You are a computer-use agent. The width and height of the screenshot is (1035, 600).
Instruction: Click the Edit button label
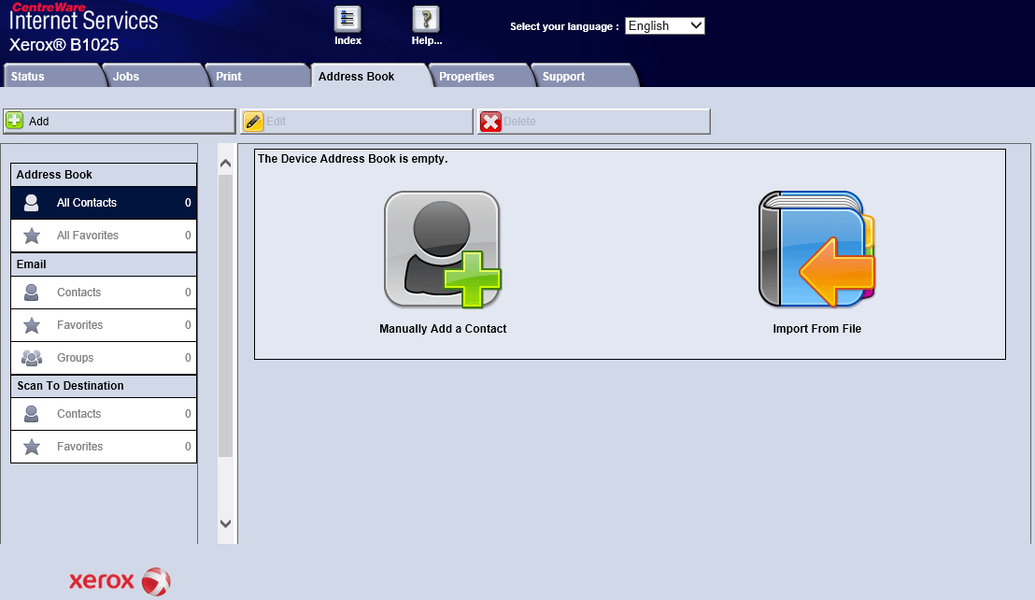(x=276, y=121)
